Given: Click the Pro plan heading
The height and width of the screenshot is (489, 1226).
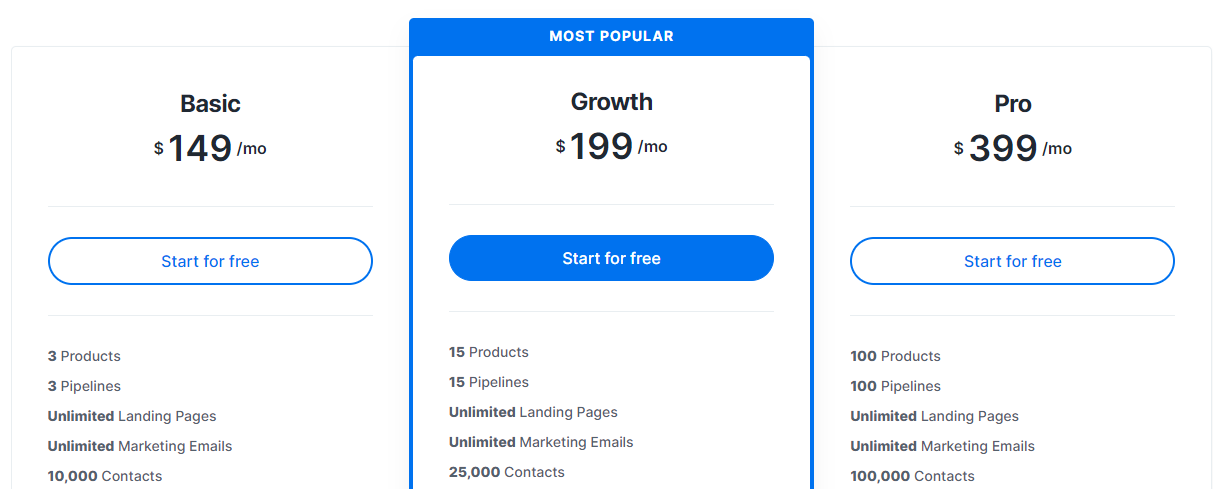Looking at the screenshot, I should (1012, 104).
